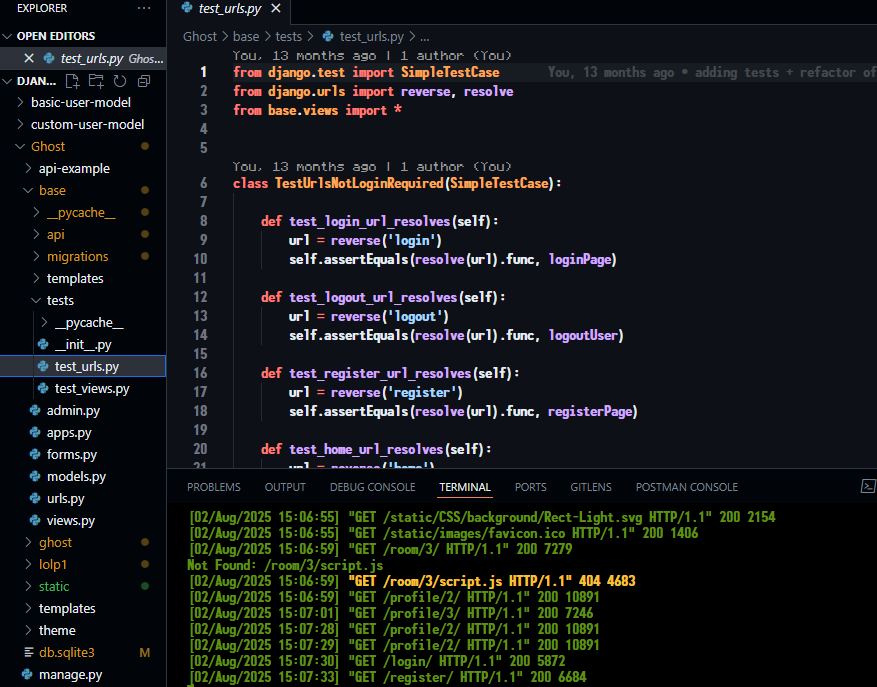Expand the migrations folder
Screen dimensions: 877x687
[x=39, y=257]
